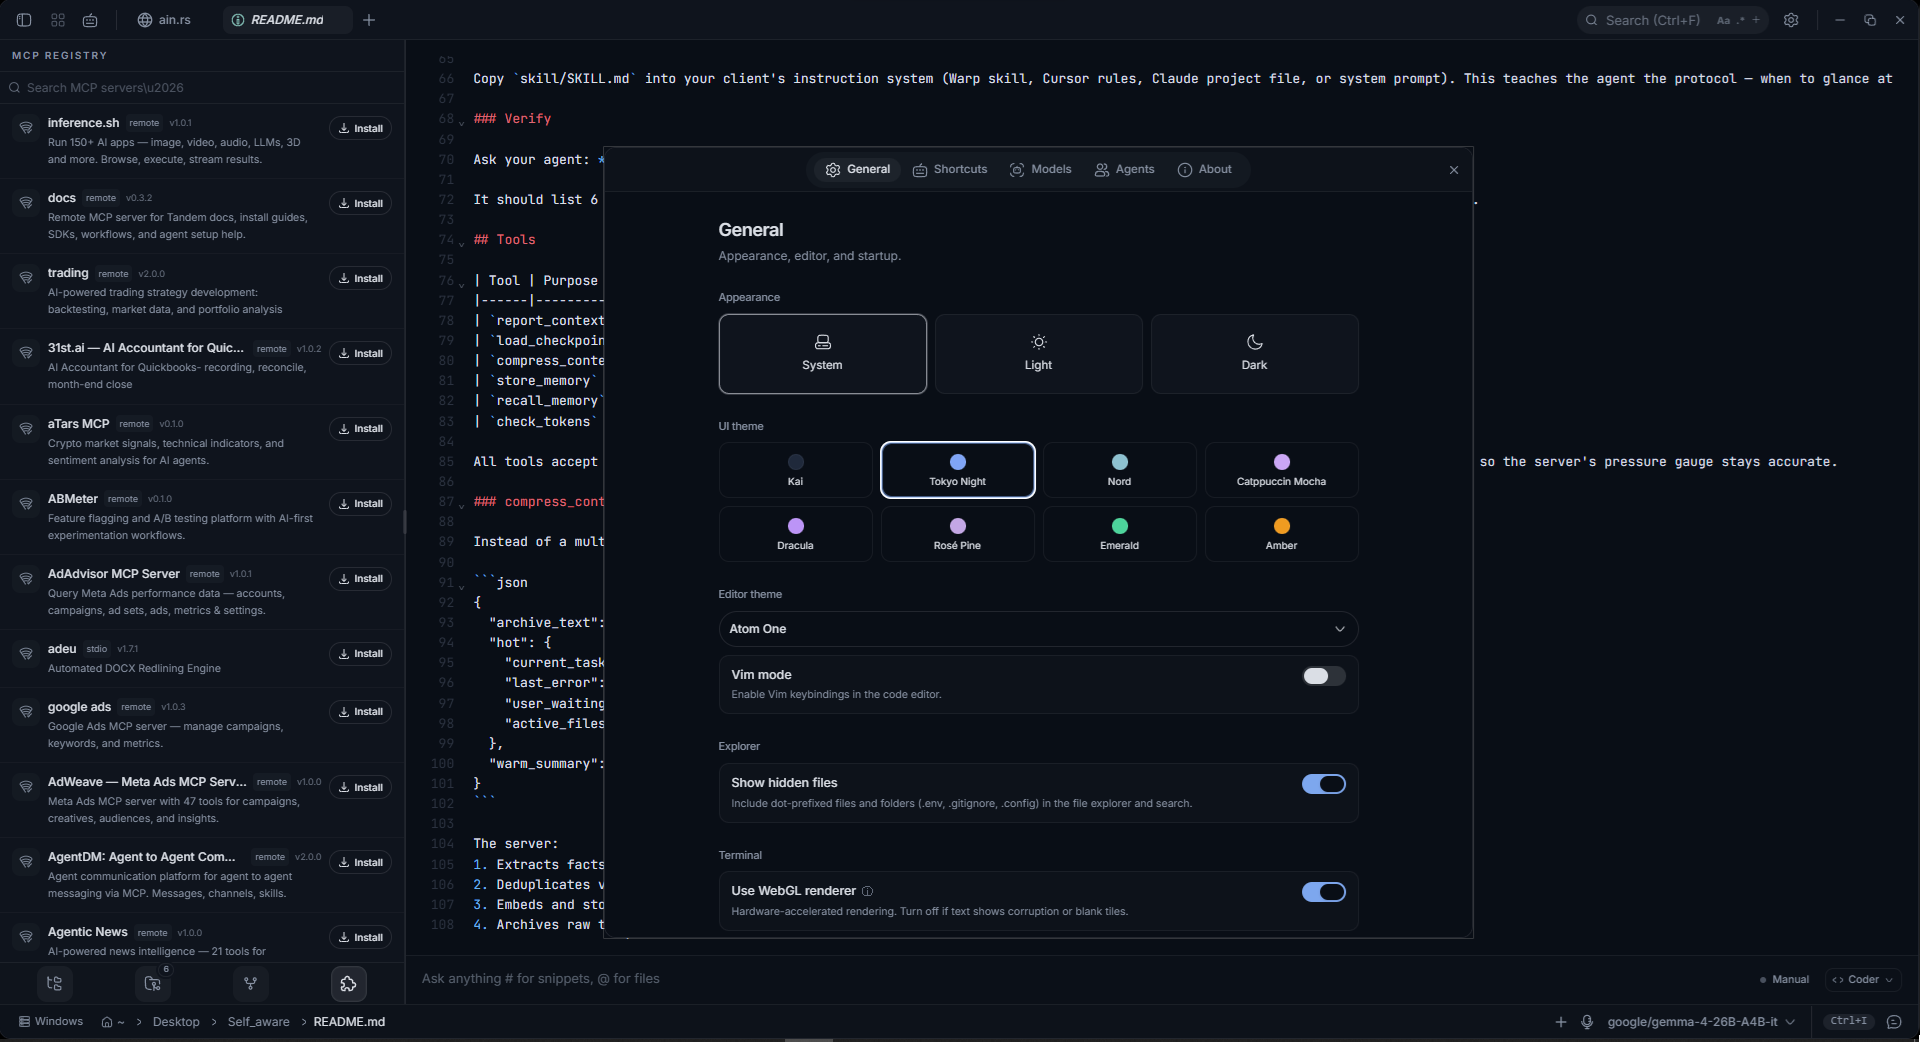Open the git branch icon in the sidebar footer
The height and width of the screenshot is (1042, 1920).
251,984
